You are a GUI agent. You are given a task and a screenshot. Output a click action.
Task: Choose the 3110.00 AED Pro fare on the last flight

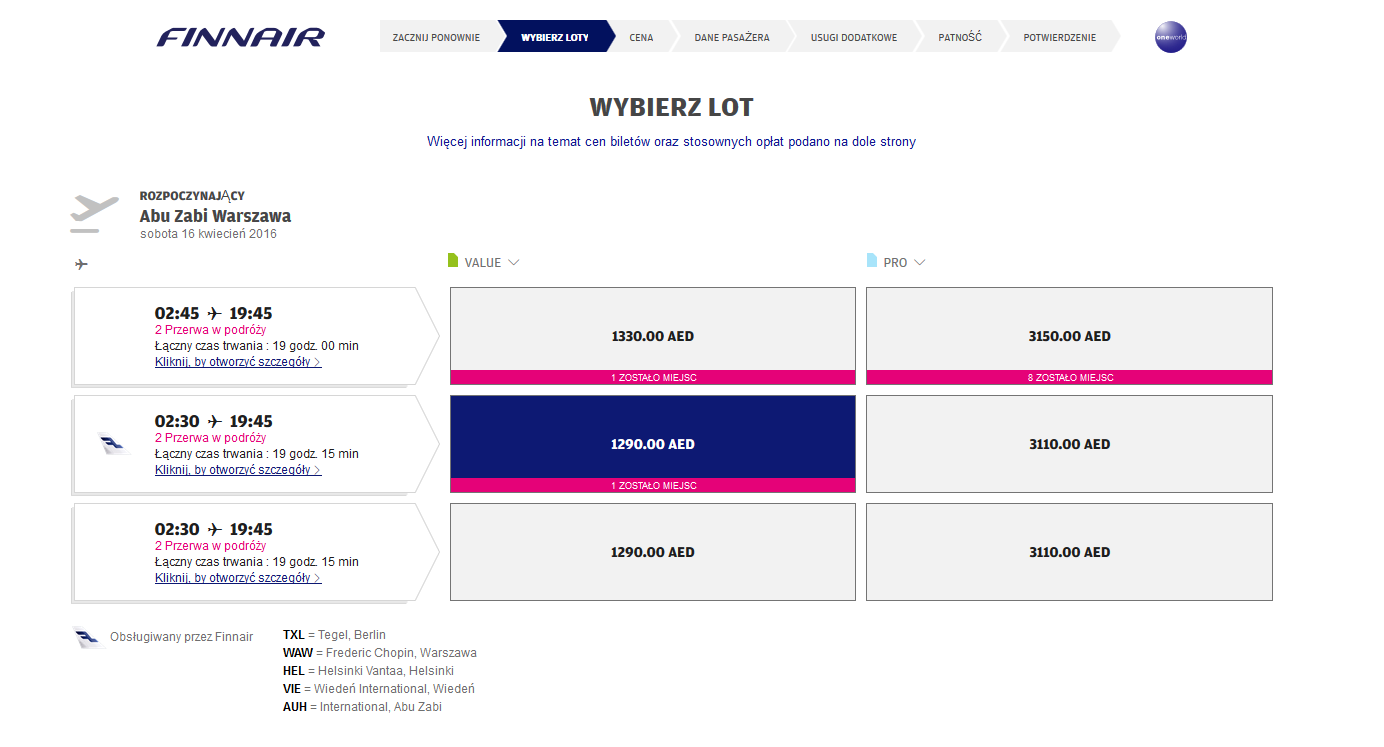1069,552
